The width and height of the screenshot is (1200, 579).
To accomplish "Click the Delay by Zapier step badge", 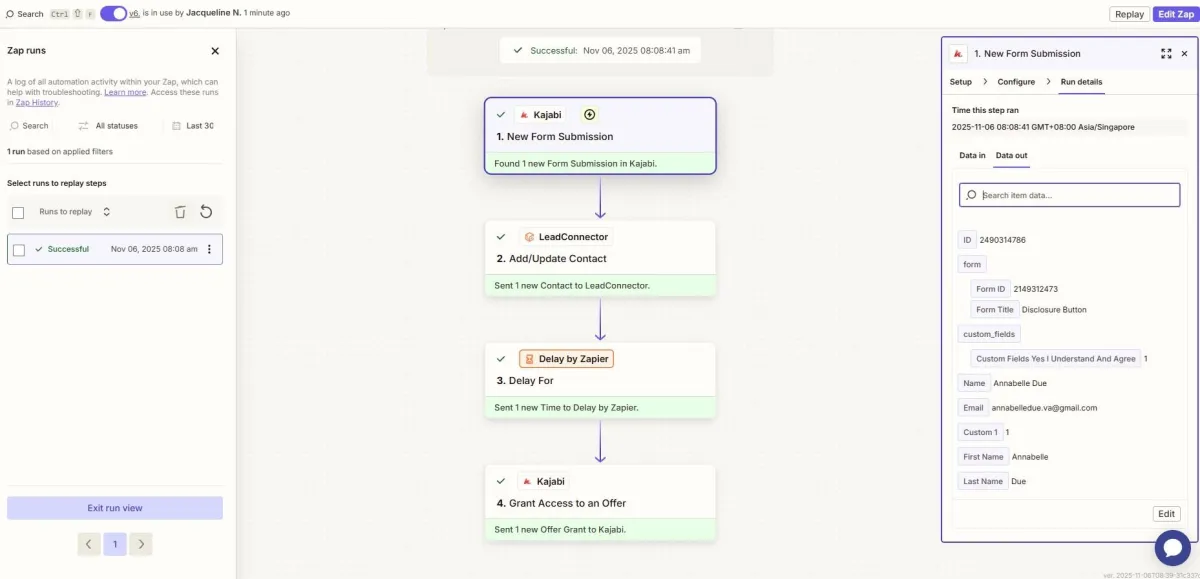I will tap(566, 359).
